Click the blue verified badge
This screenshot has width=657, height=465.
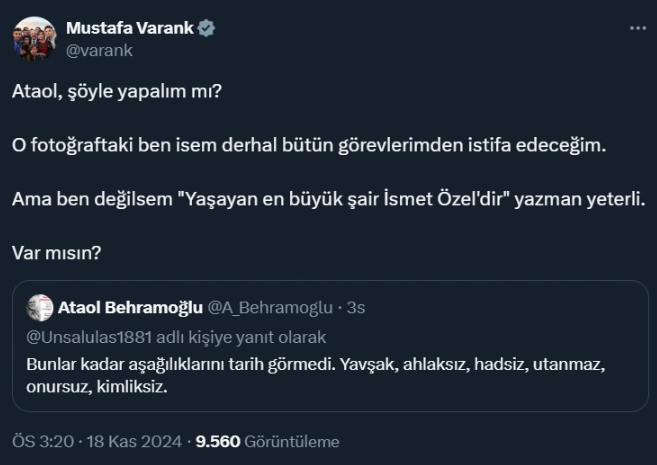pos(206,29)
